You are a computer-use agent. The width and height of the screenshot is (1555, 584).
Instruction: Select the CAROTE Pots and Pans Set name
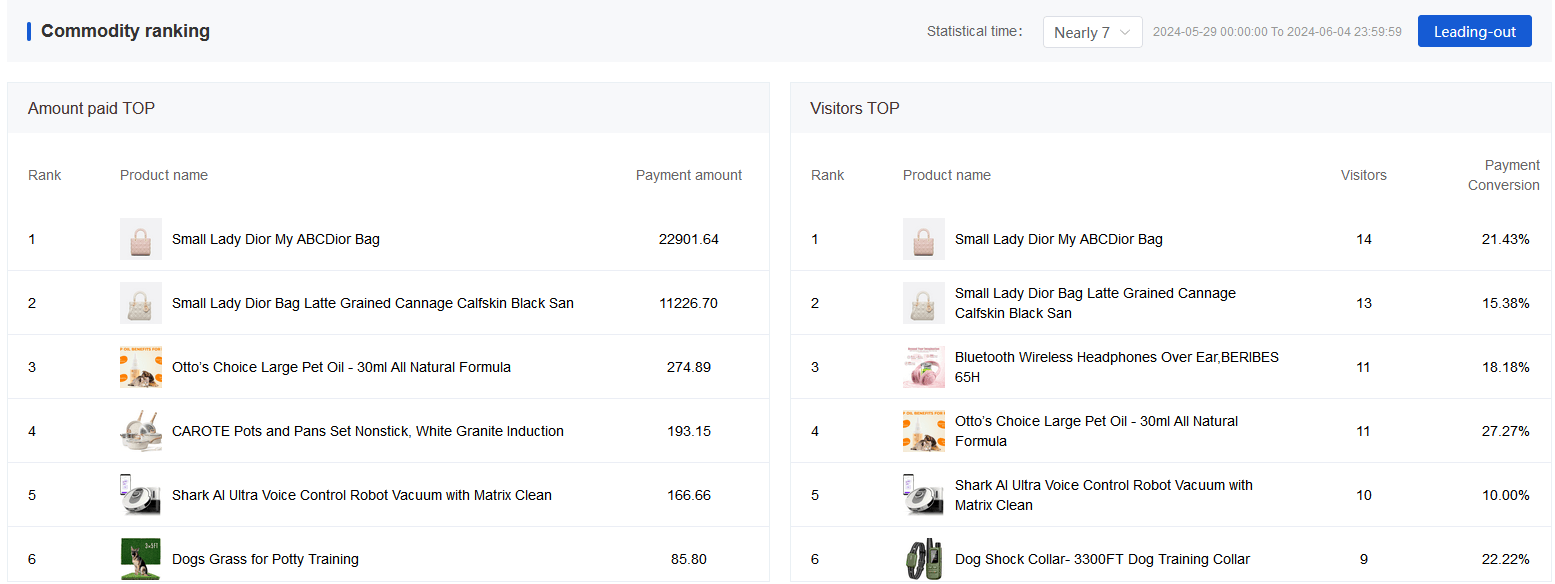click(368, 431)
